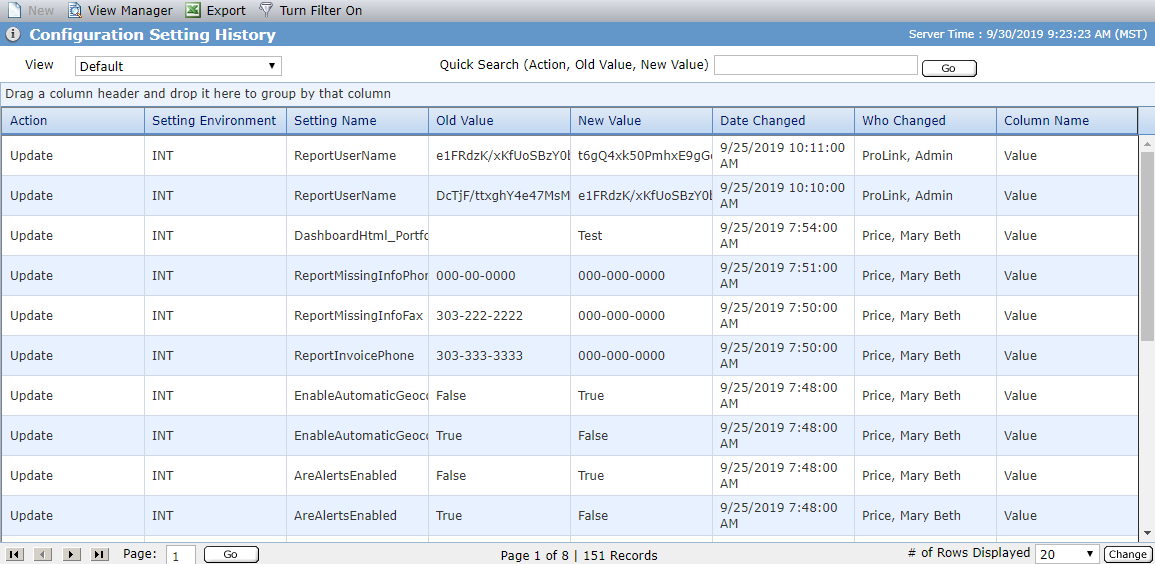Sort by Setting Name column header
The image size is (1155, 564).
point(357,121)
